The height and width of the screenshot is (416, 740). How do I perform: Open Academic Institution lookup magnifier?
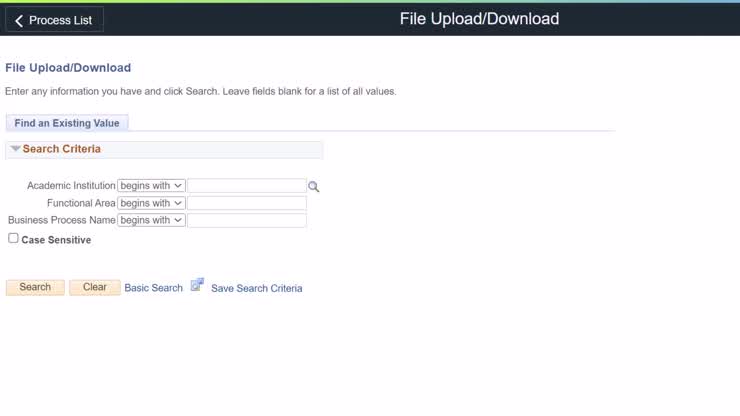click(x=313, y=187)
